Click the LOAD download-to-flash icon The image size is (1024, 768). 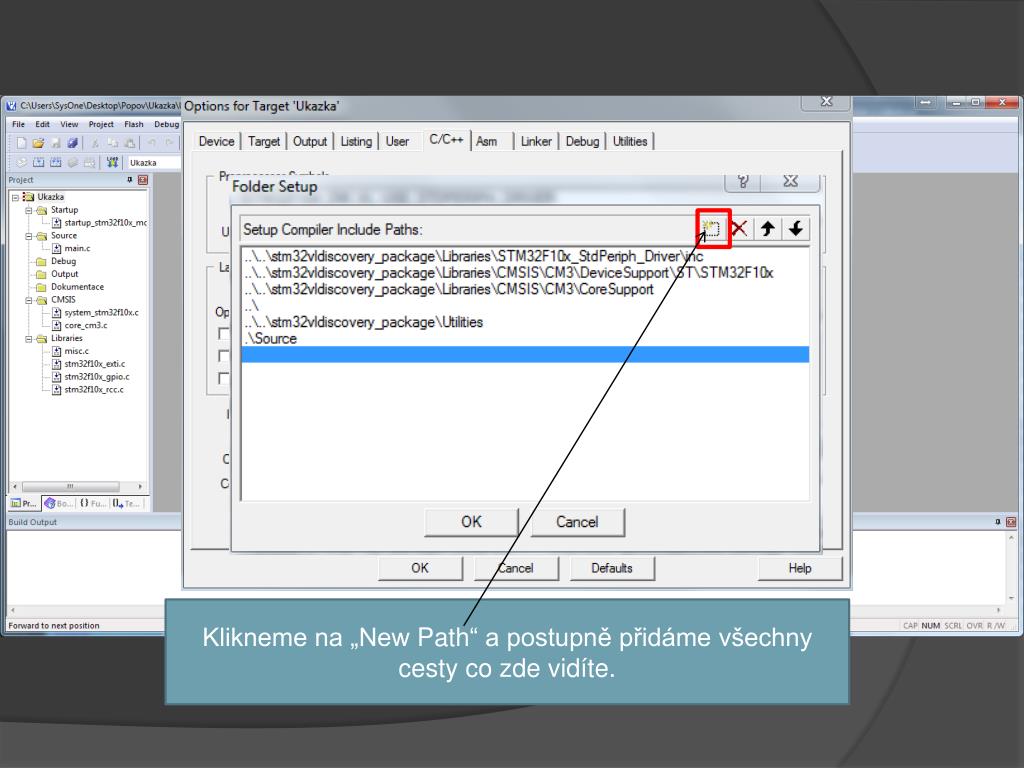click(112, 162)
